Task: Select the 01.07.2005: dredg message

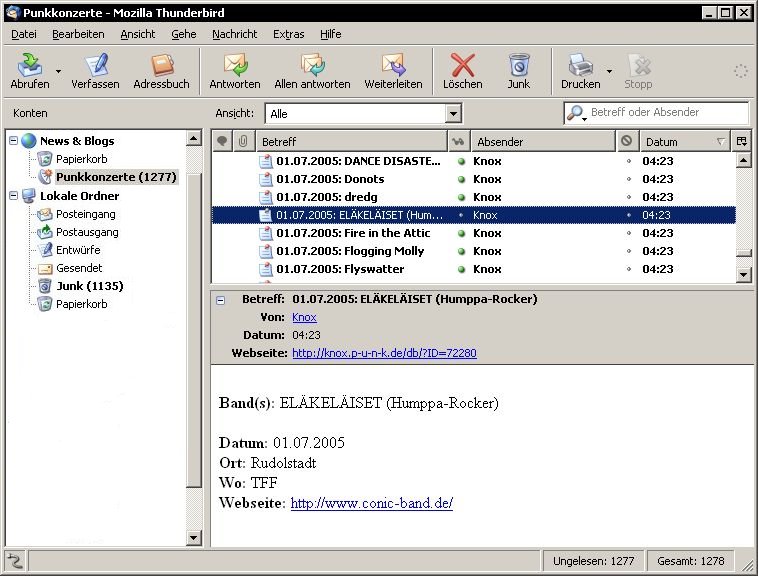Action: click(x=474, y=197)
